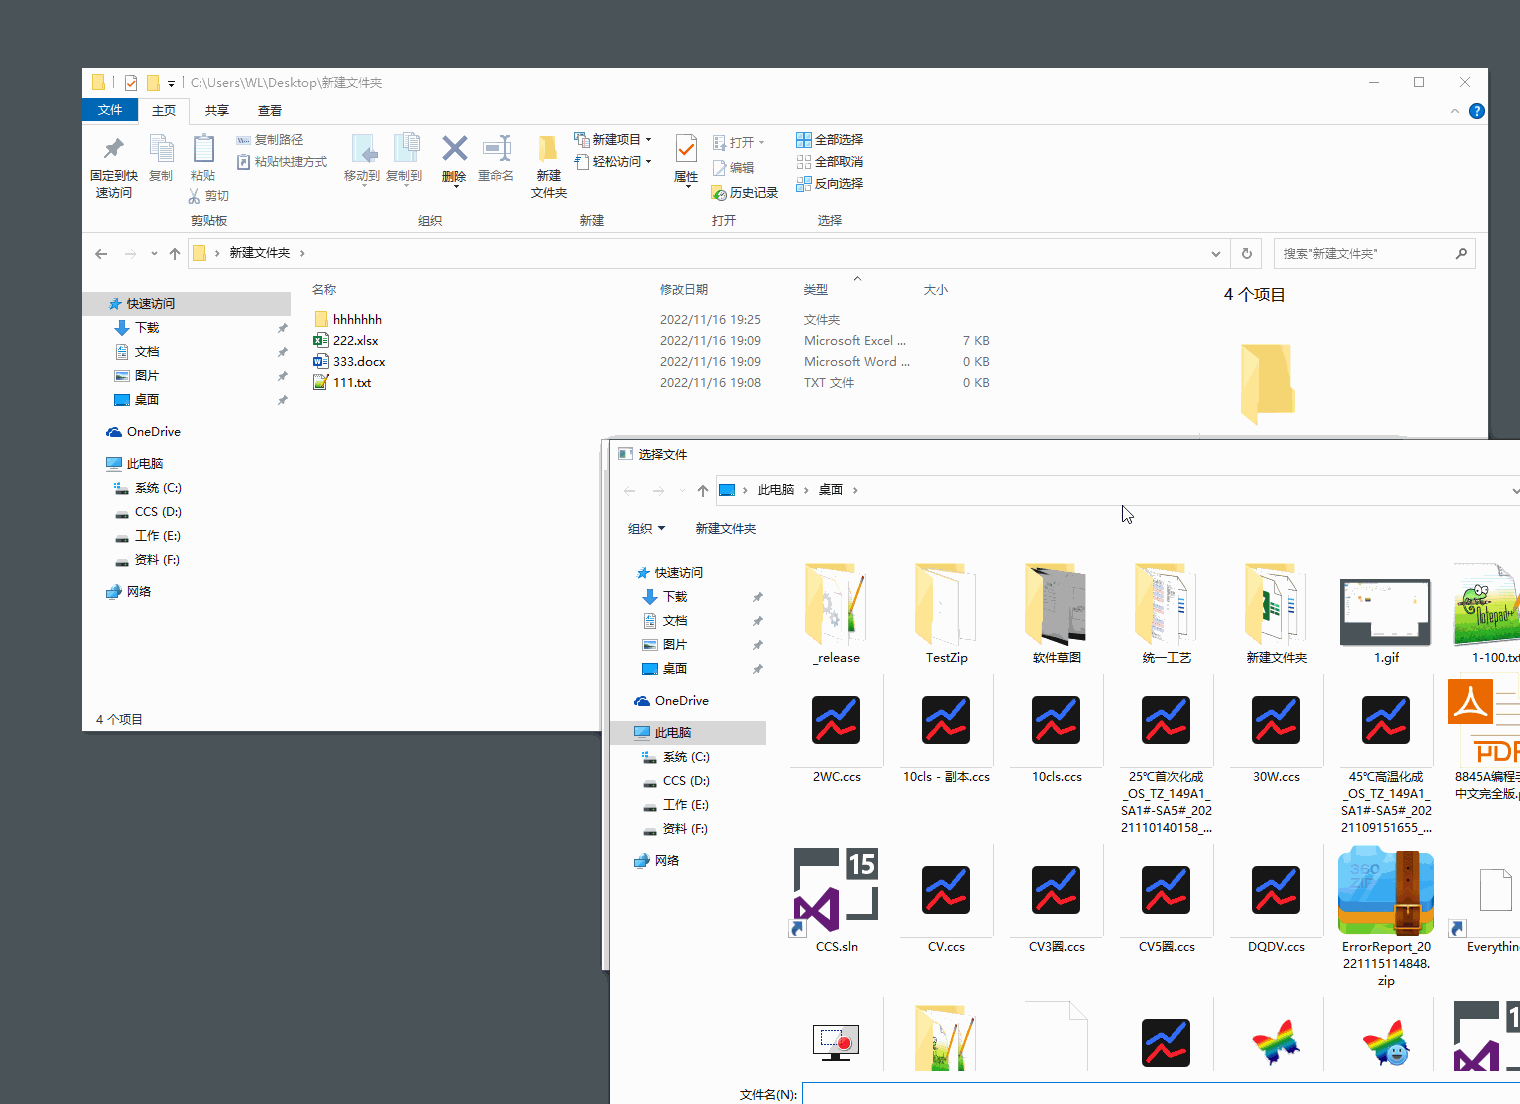Click the 复制路径 button
The image size is (1520, 1104).
(x=270, y=140)
